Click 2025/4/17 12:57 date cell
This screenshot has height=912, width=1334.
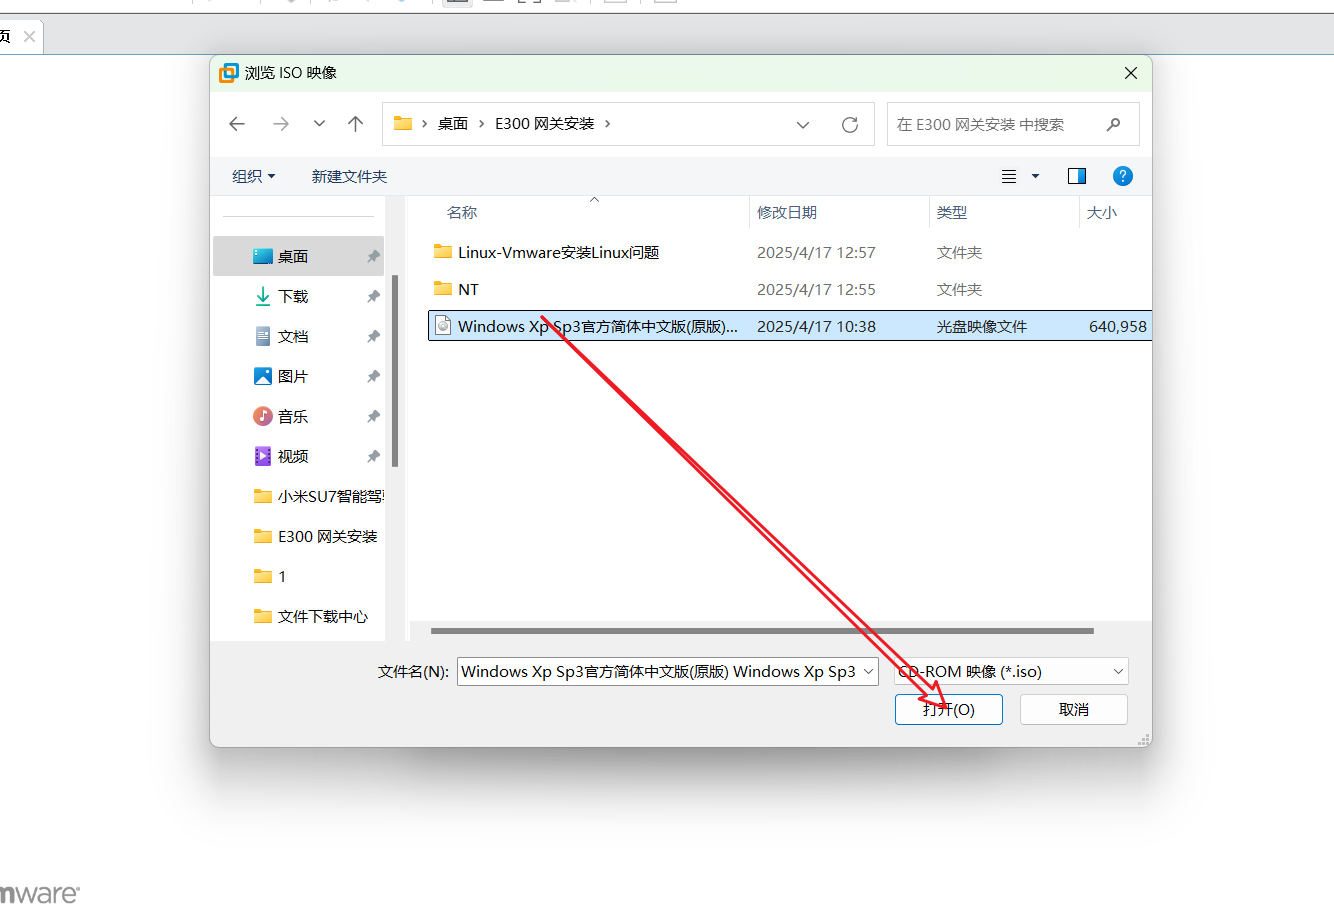click(816, 252)
